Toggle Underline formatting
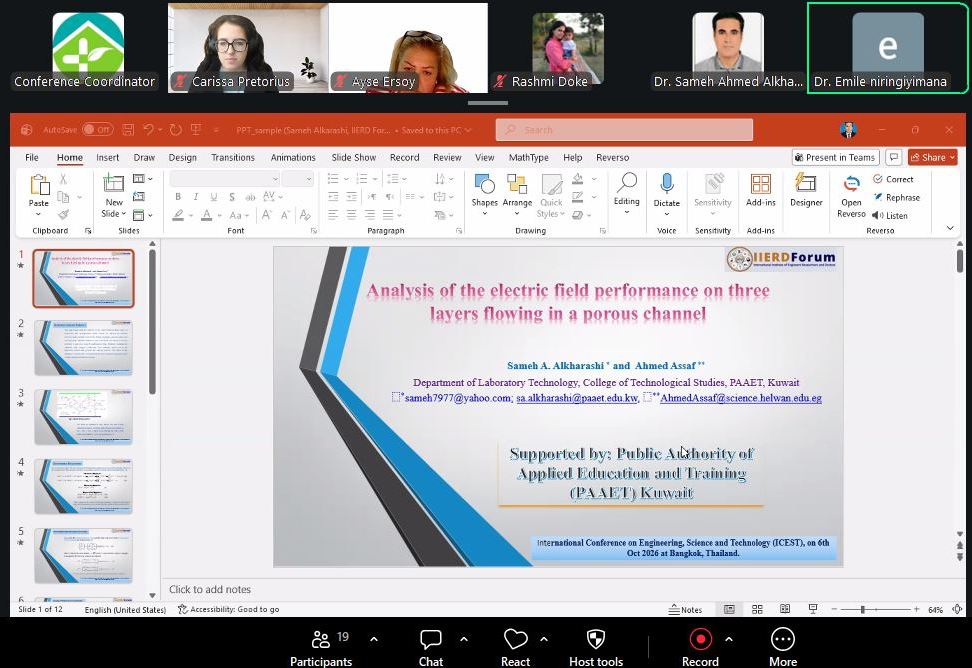The width and height of the screenshot is (972, 668). point(214,197)
